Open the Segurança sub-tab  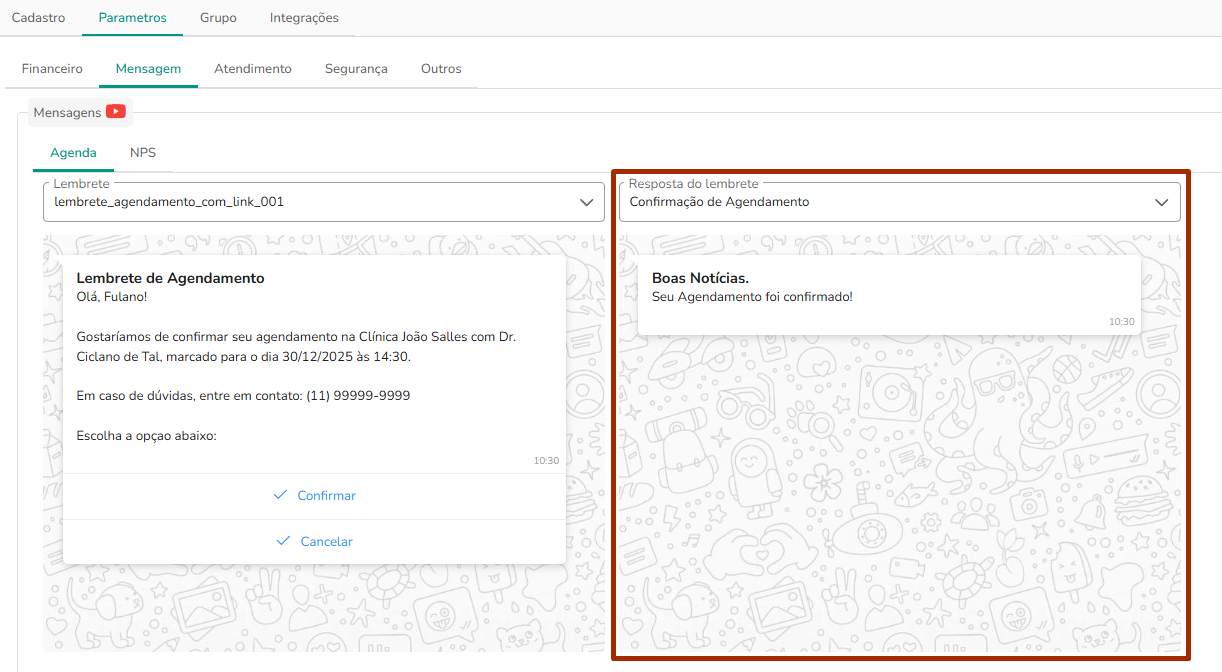pyautogui.click(x=356, y=69)
